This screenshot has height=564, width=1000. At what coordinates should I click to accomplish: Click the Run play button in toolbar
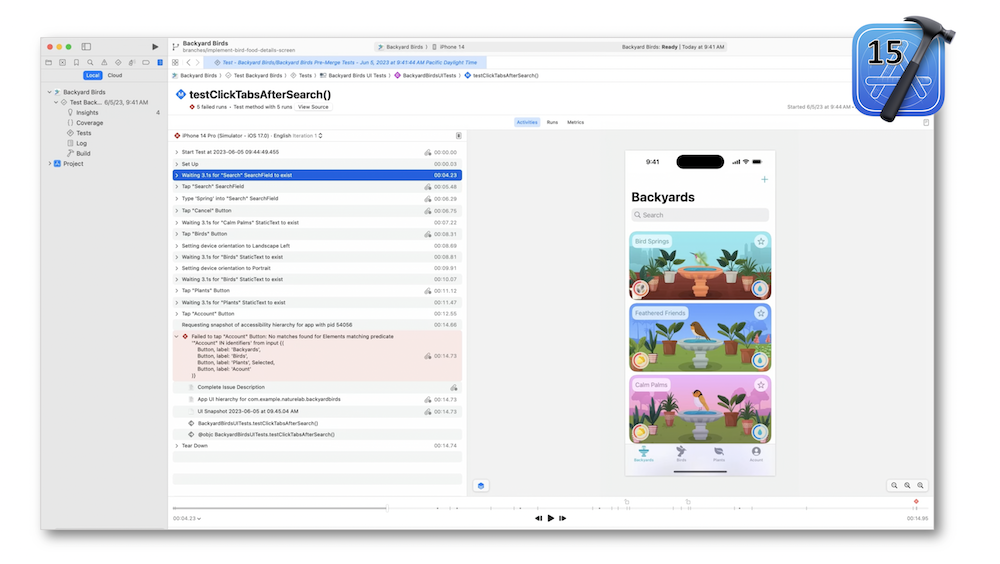pos(155,47)
